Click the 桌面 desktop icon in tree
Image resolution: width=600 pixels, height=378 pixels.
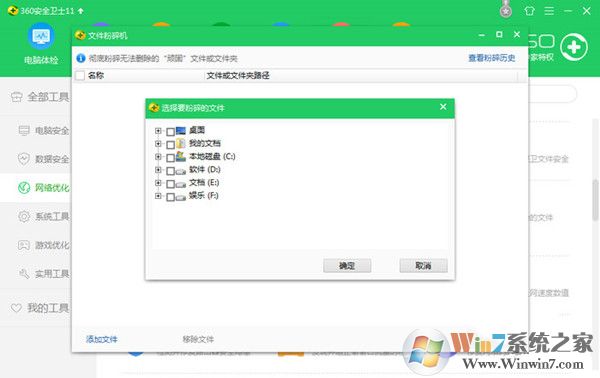point(181,130)
